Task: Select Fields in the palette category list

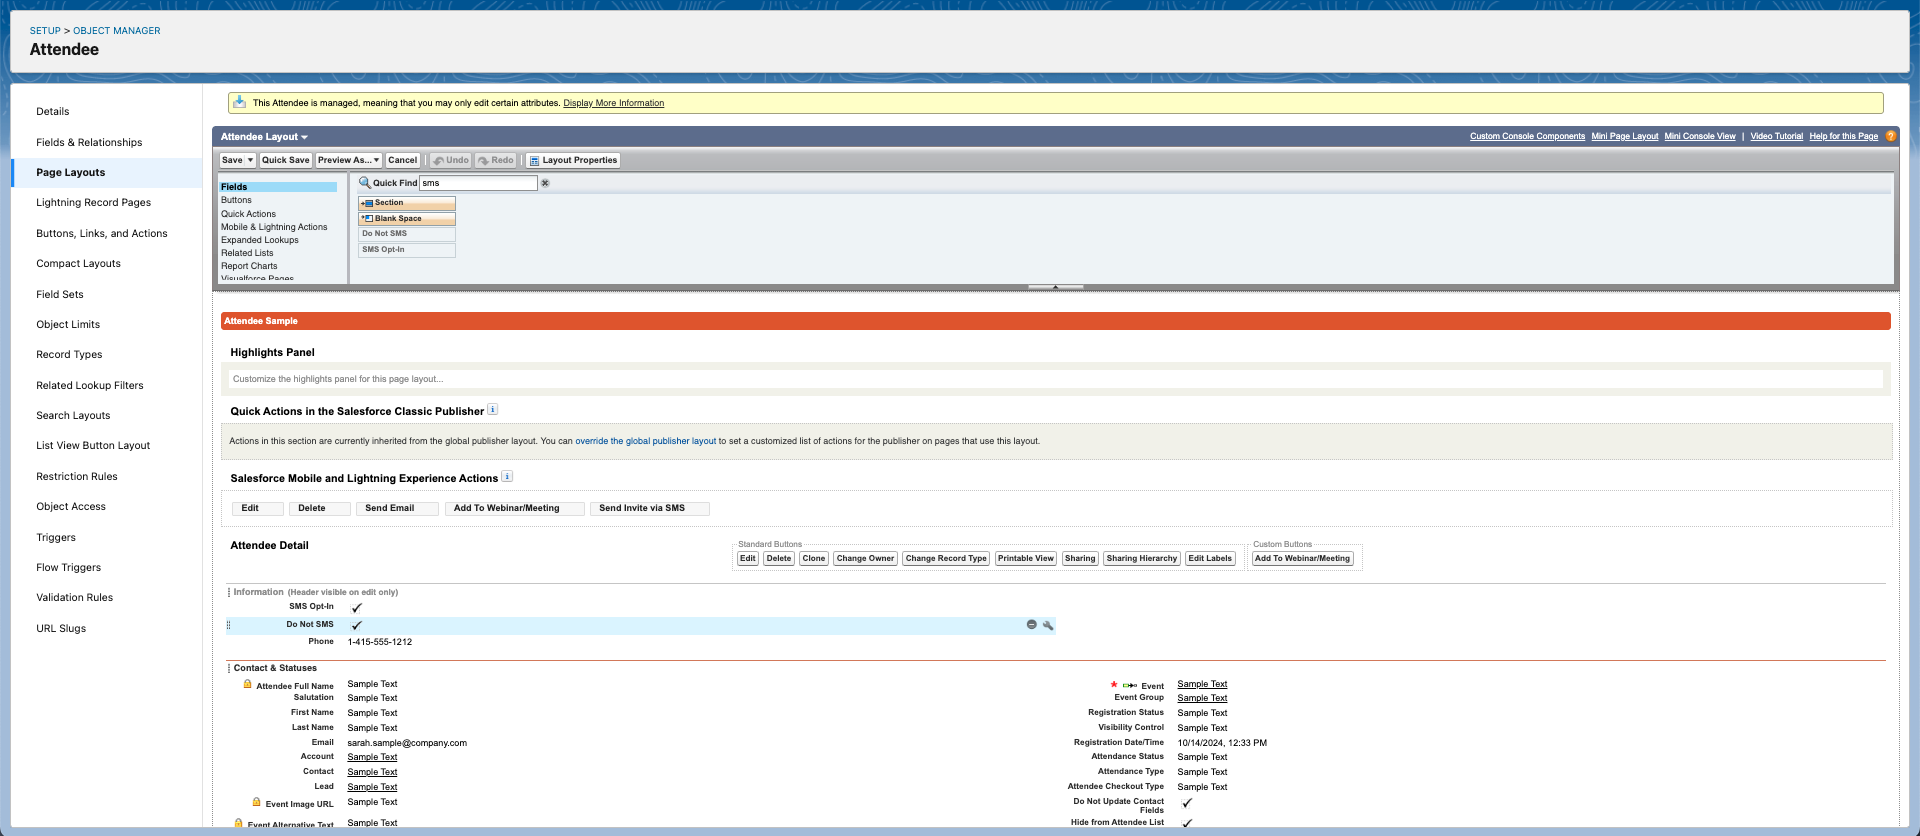Action: pos(278,187)
